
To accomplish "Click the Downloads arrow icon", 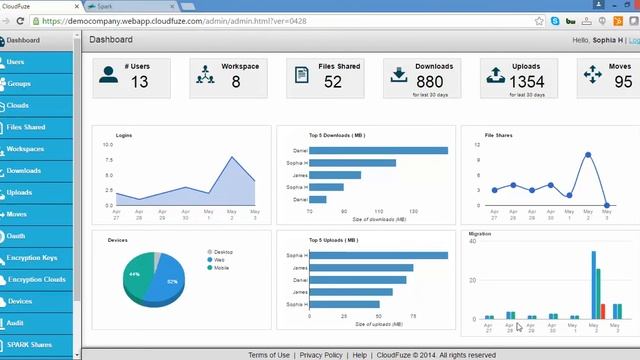I will point(399,75).
